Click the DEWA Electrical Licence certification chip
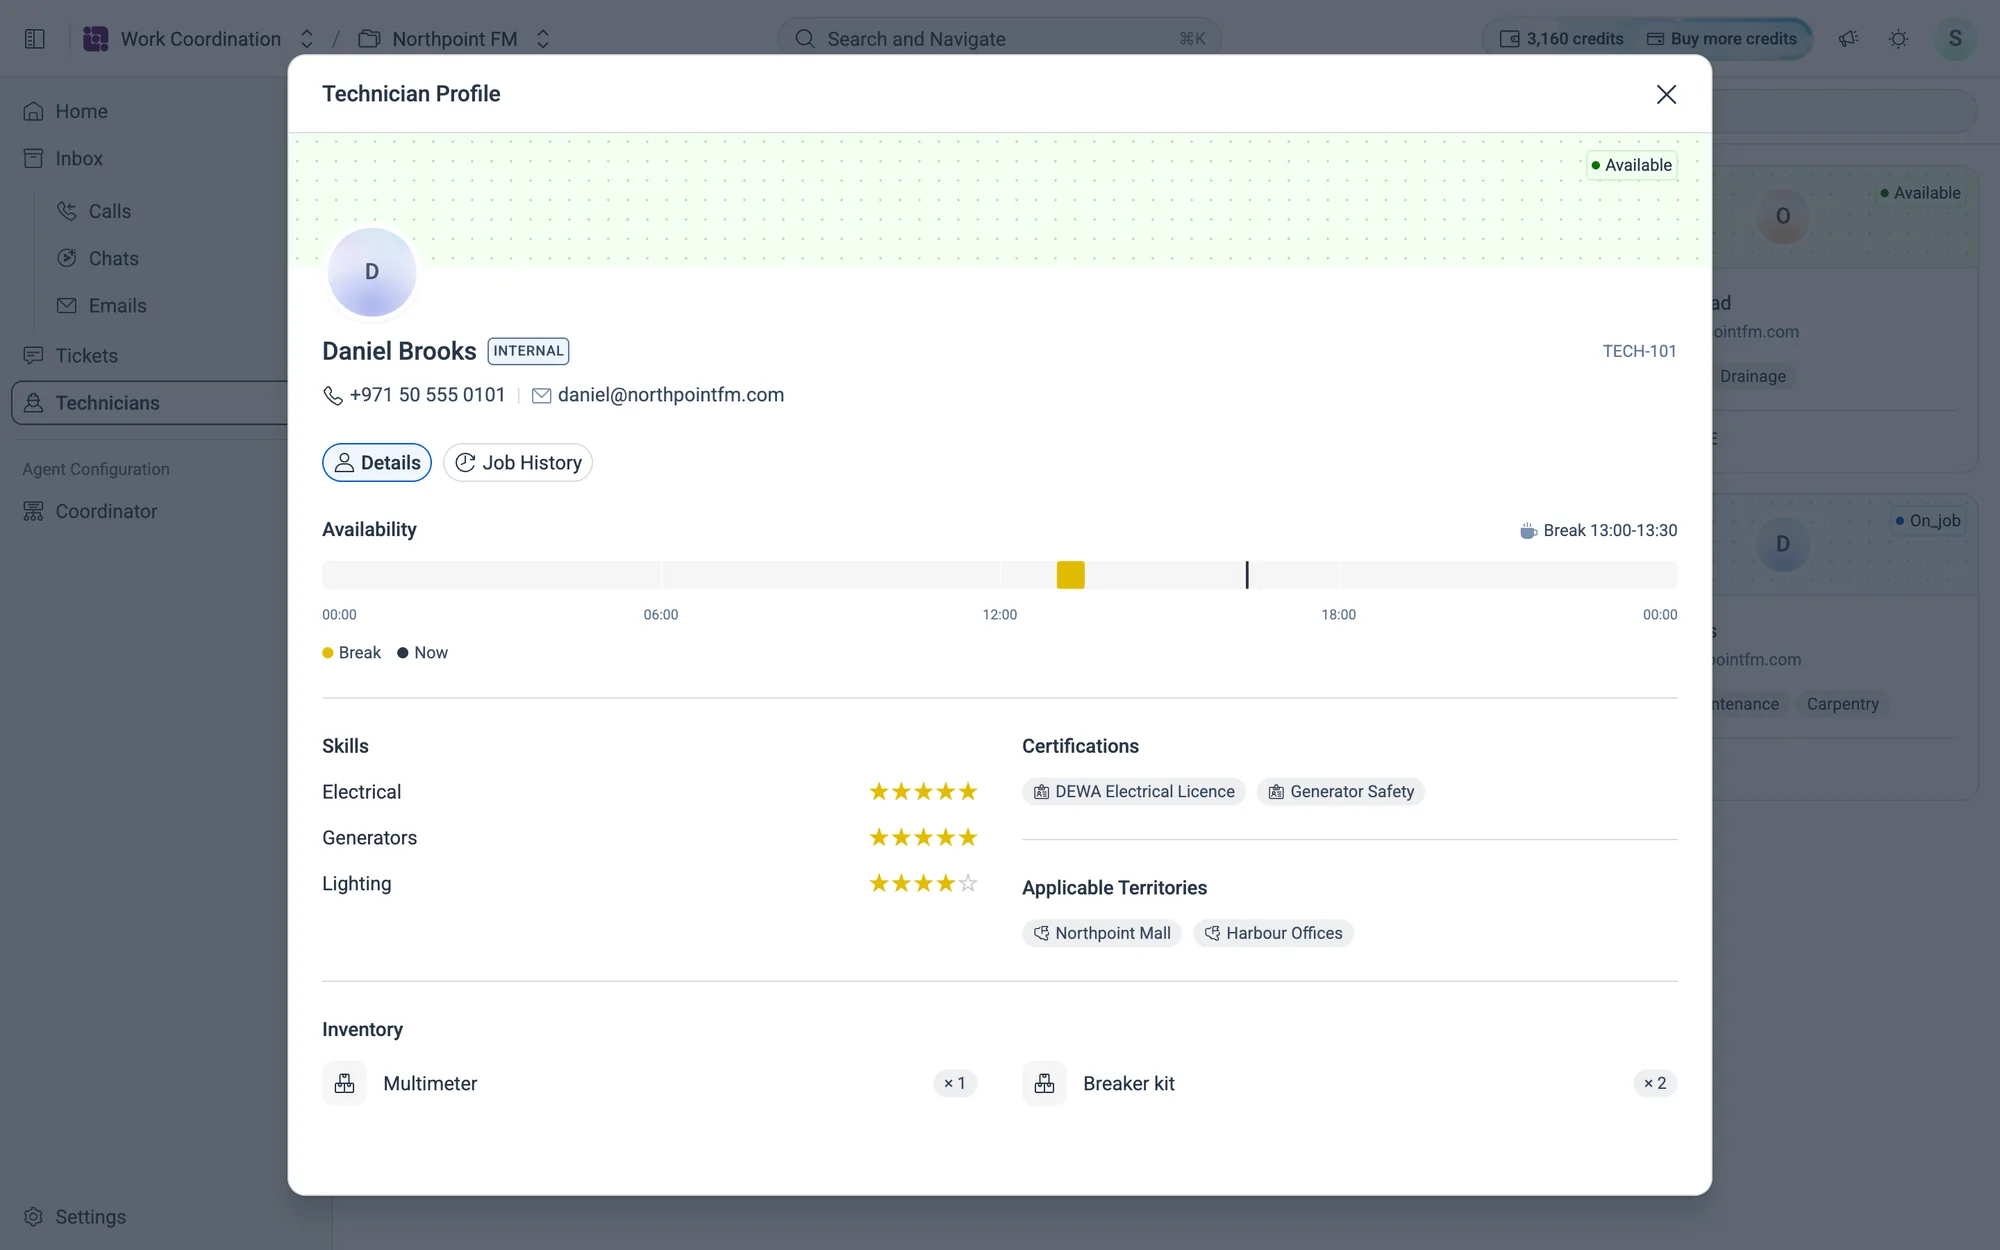The image size is (2000, 1250). coord(1133,792)
